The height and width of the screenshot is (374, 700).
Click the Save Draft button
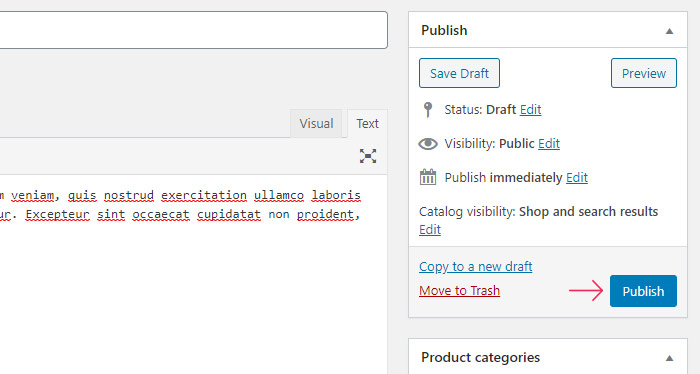point(459,73)
